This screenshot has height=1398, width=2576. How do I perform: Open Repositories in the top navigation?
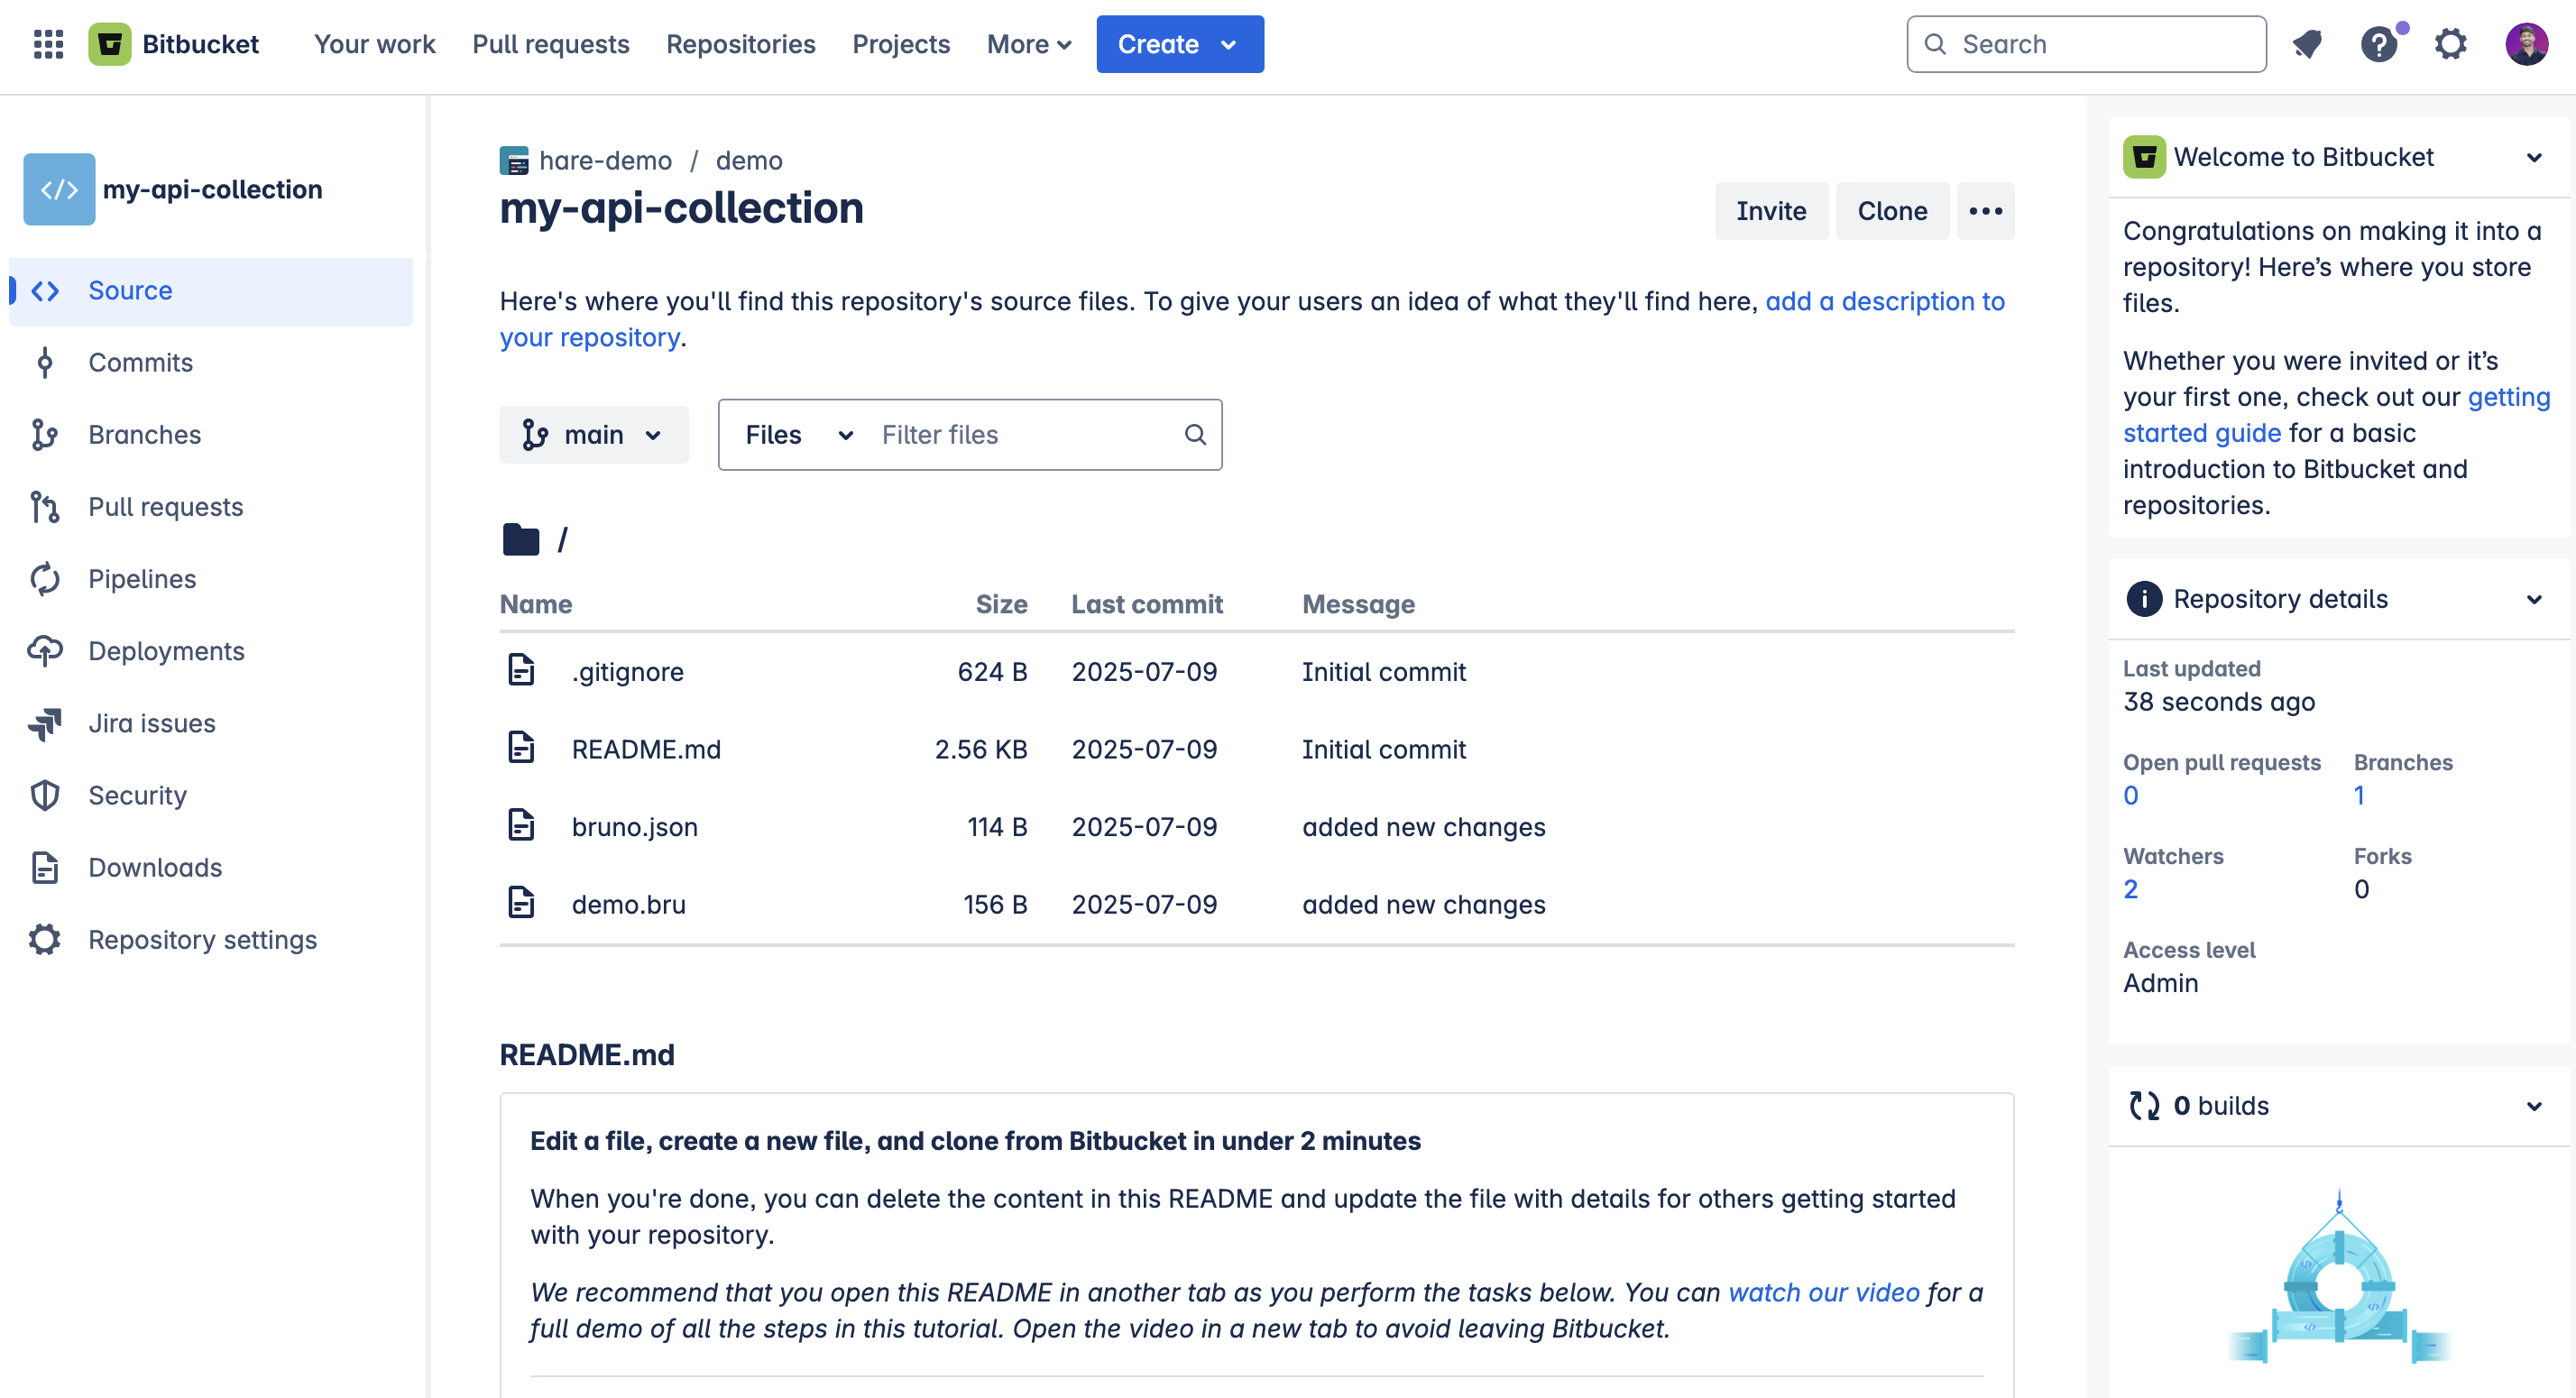(x=741, y=44)
